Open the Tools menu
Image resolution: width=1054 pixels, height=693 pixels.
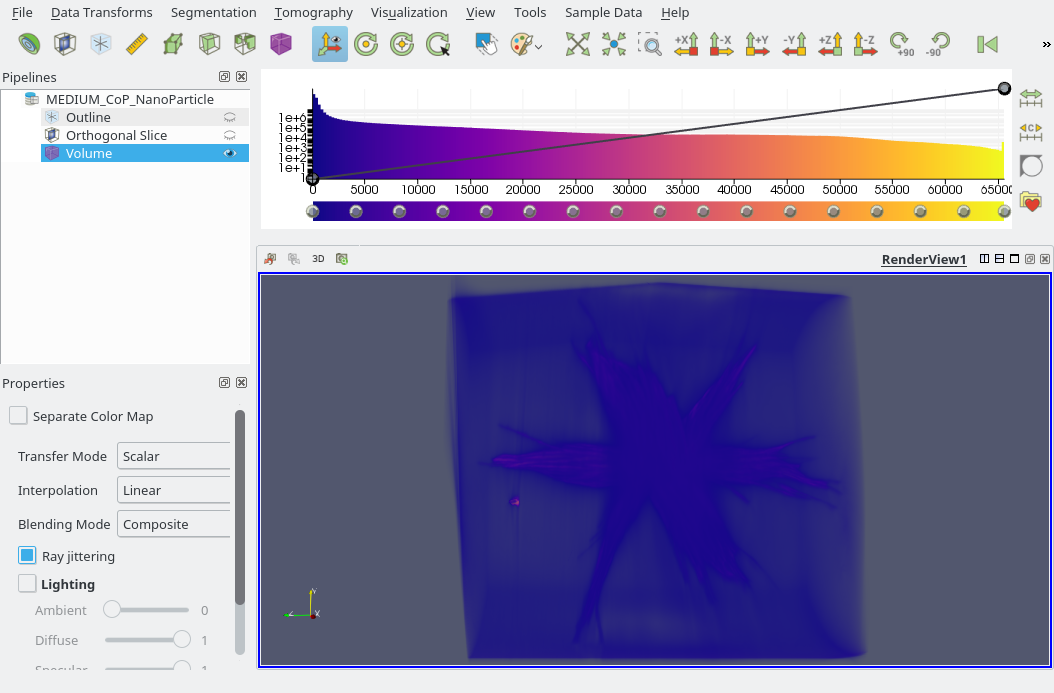point(530,12)
